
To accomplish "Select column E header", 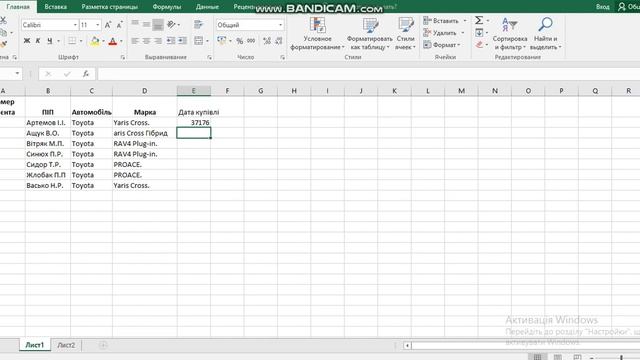I will [x=194, y=91].
